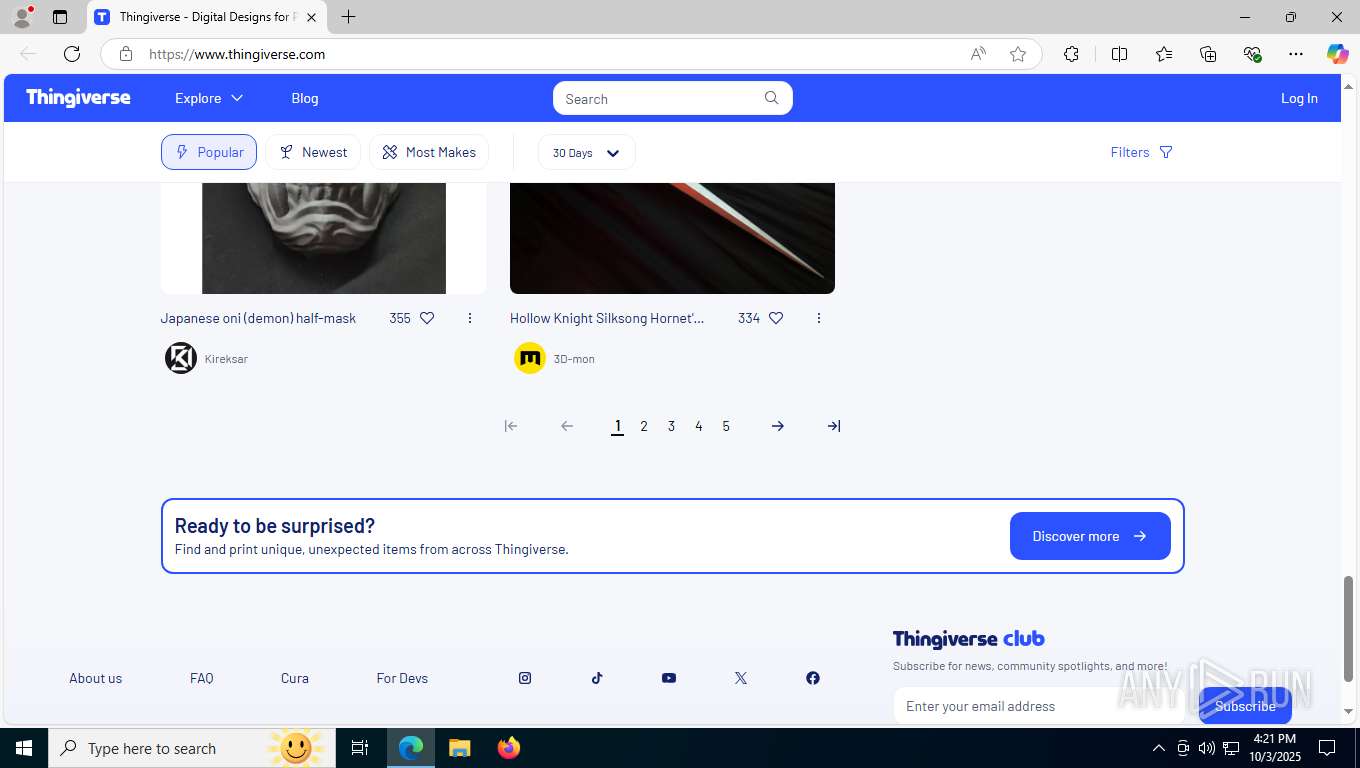
Task: Open more options for Hollow Knight Silksong item
Action: click(819, 318)
